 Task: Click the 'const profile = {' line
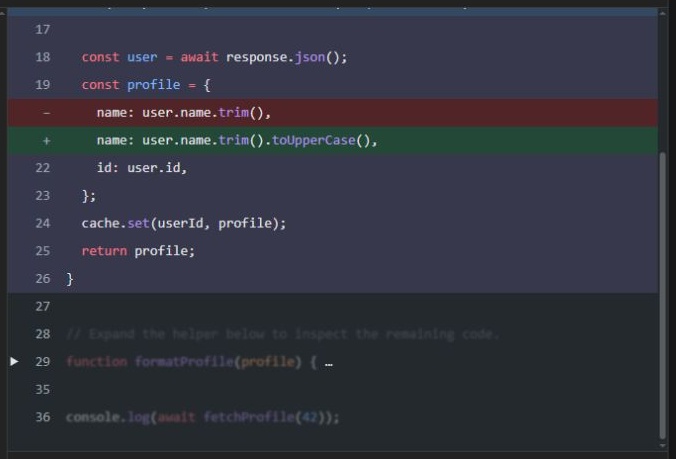[x=146, y=84]
